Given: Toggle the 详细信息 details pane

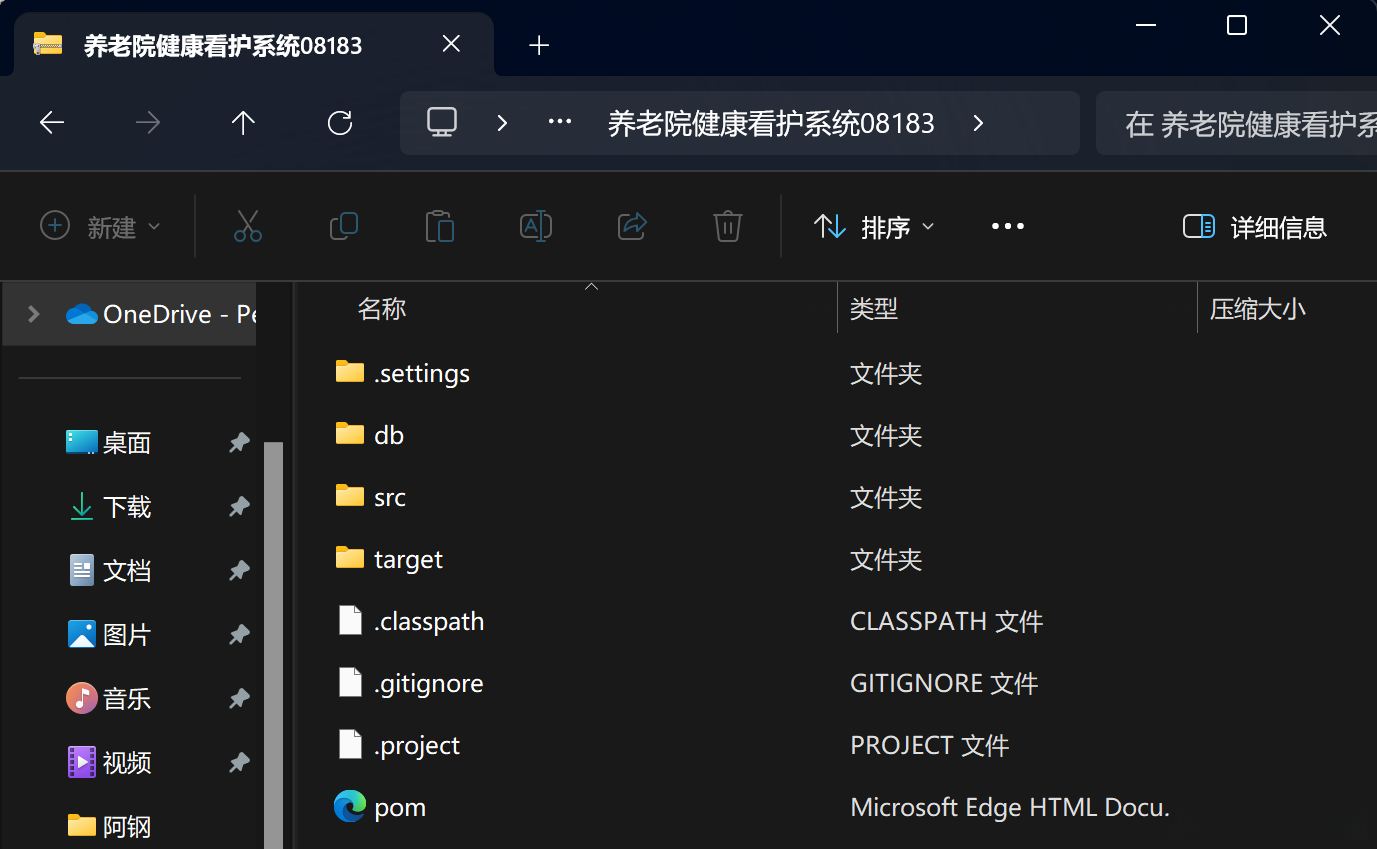Looking at the screenshot, I should coord(1254,227).
